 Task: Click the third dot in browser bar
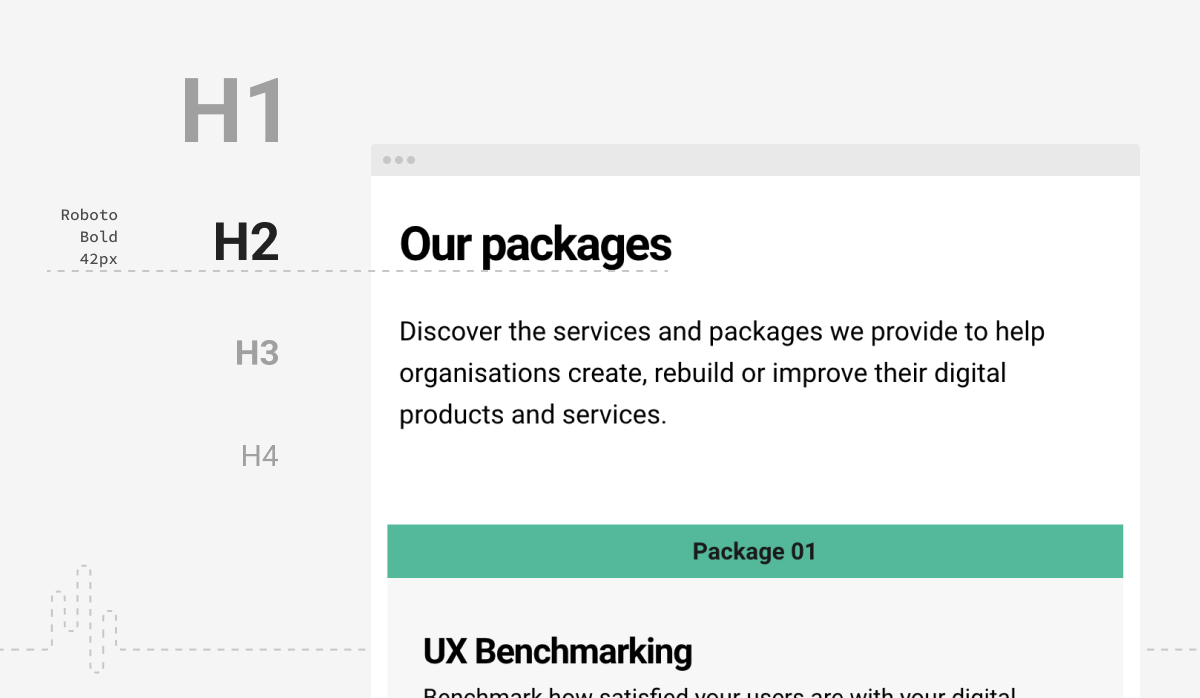tap(411, 160)
